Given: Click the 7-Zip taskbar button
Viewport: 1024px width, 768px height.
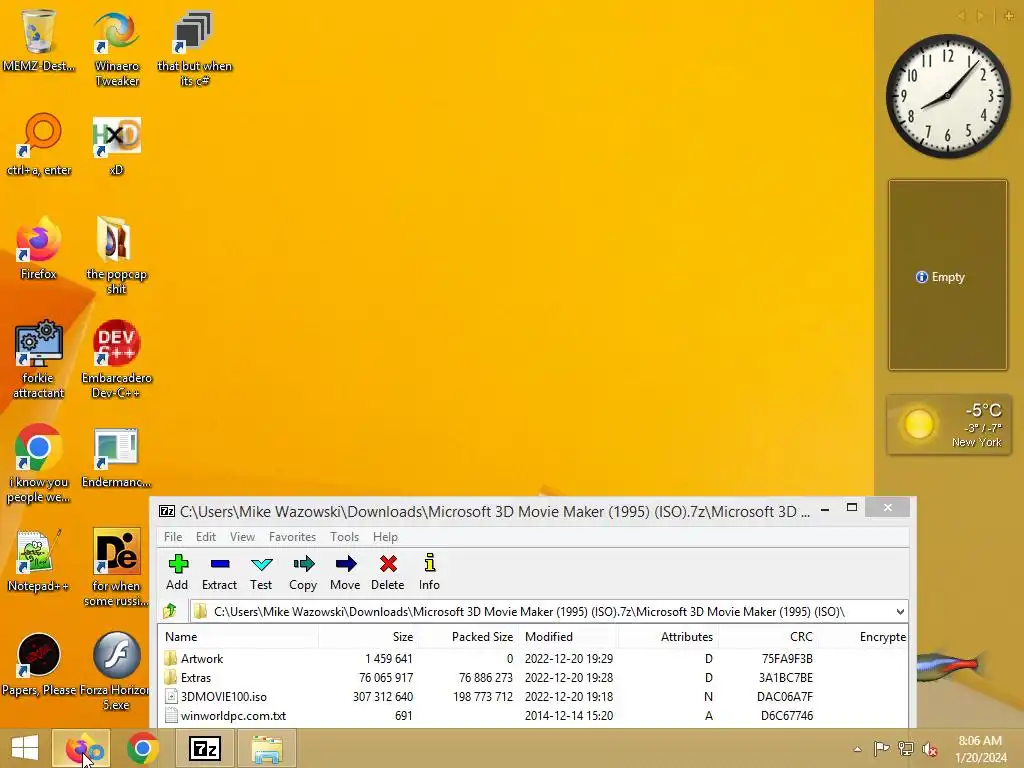Looking at the screenshot, I should click(204, 748).
